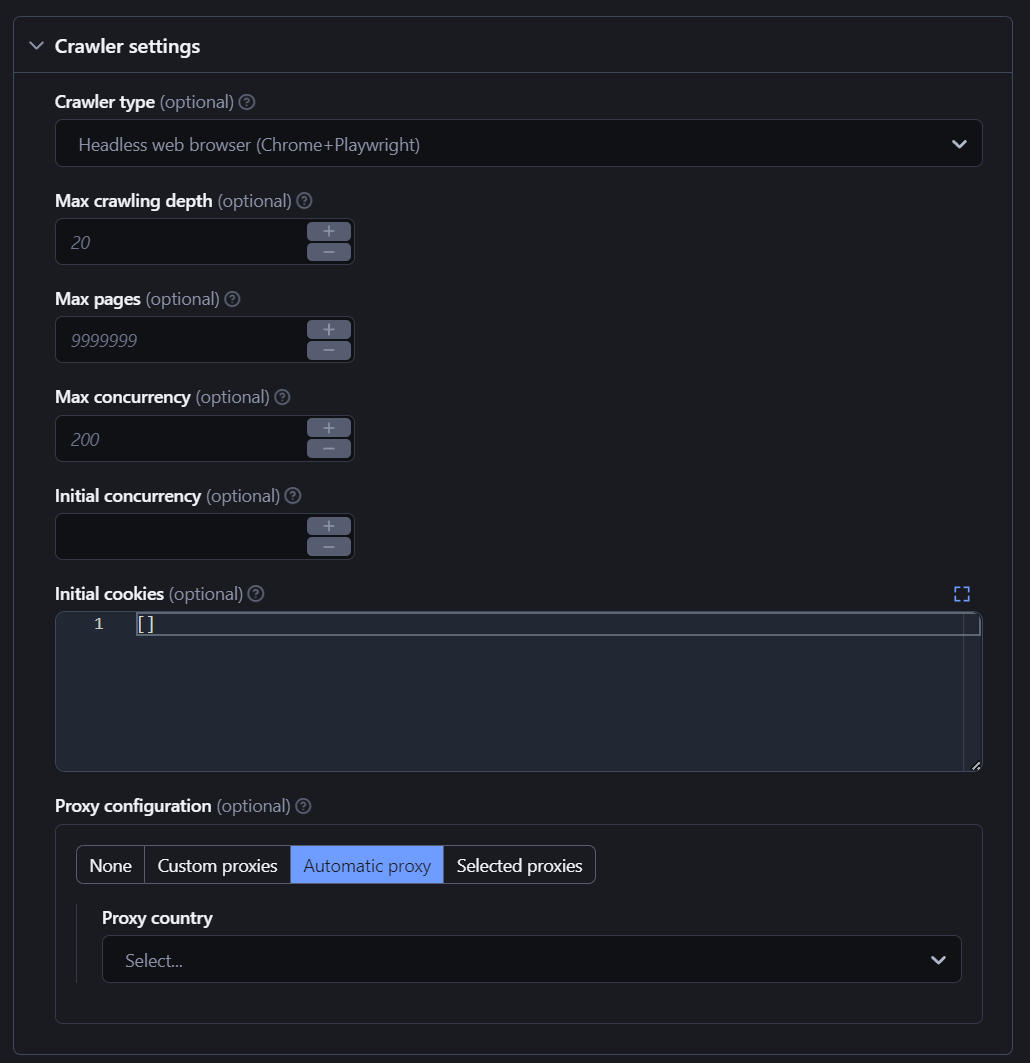The width and height of the screenshot is (1030, 1063).
Task: Enable the Selected proxies option
Action: tap(519, 864)
